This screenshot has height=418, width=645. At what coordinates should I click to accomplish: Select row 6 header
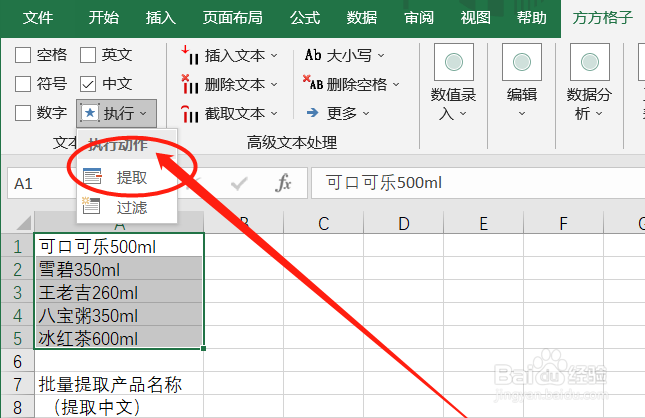(17, 361)
